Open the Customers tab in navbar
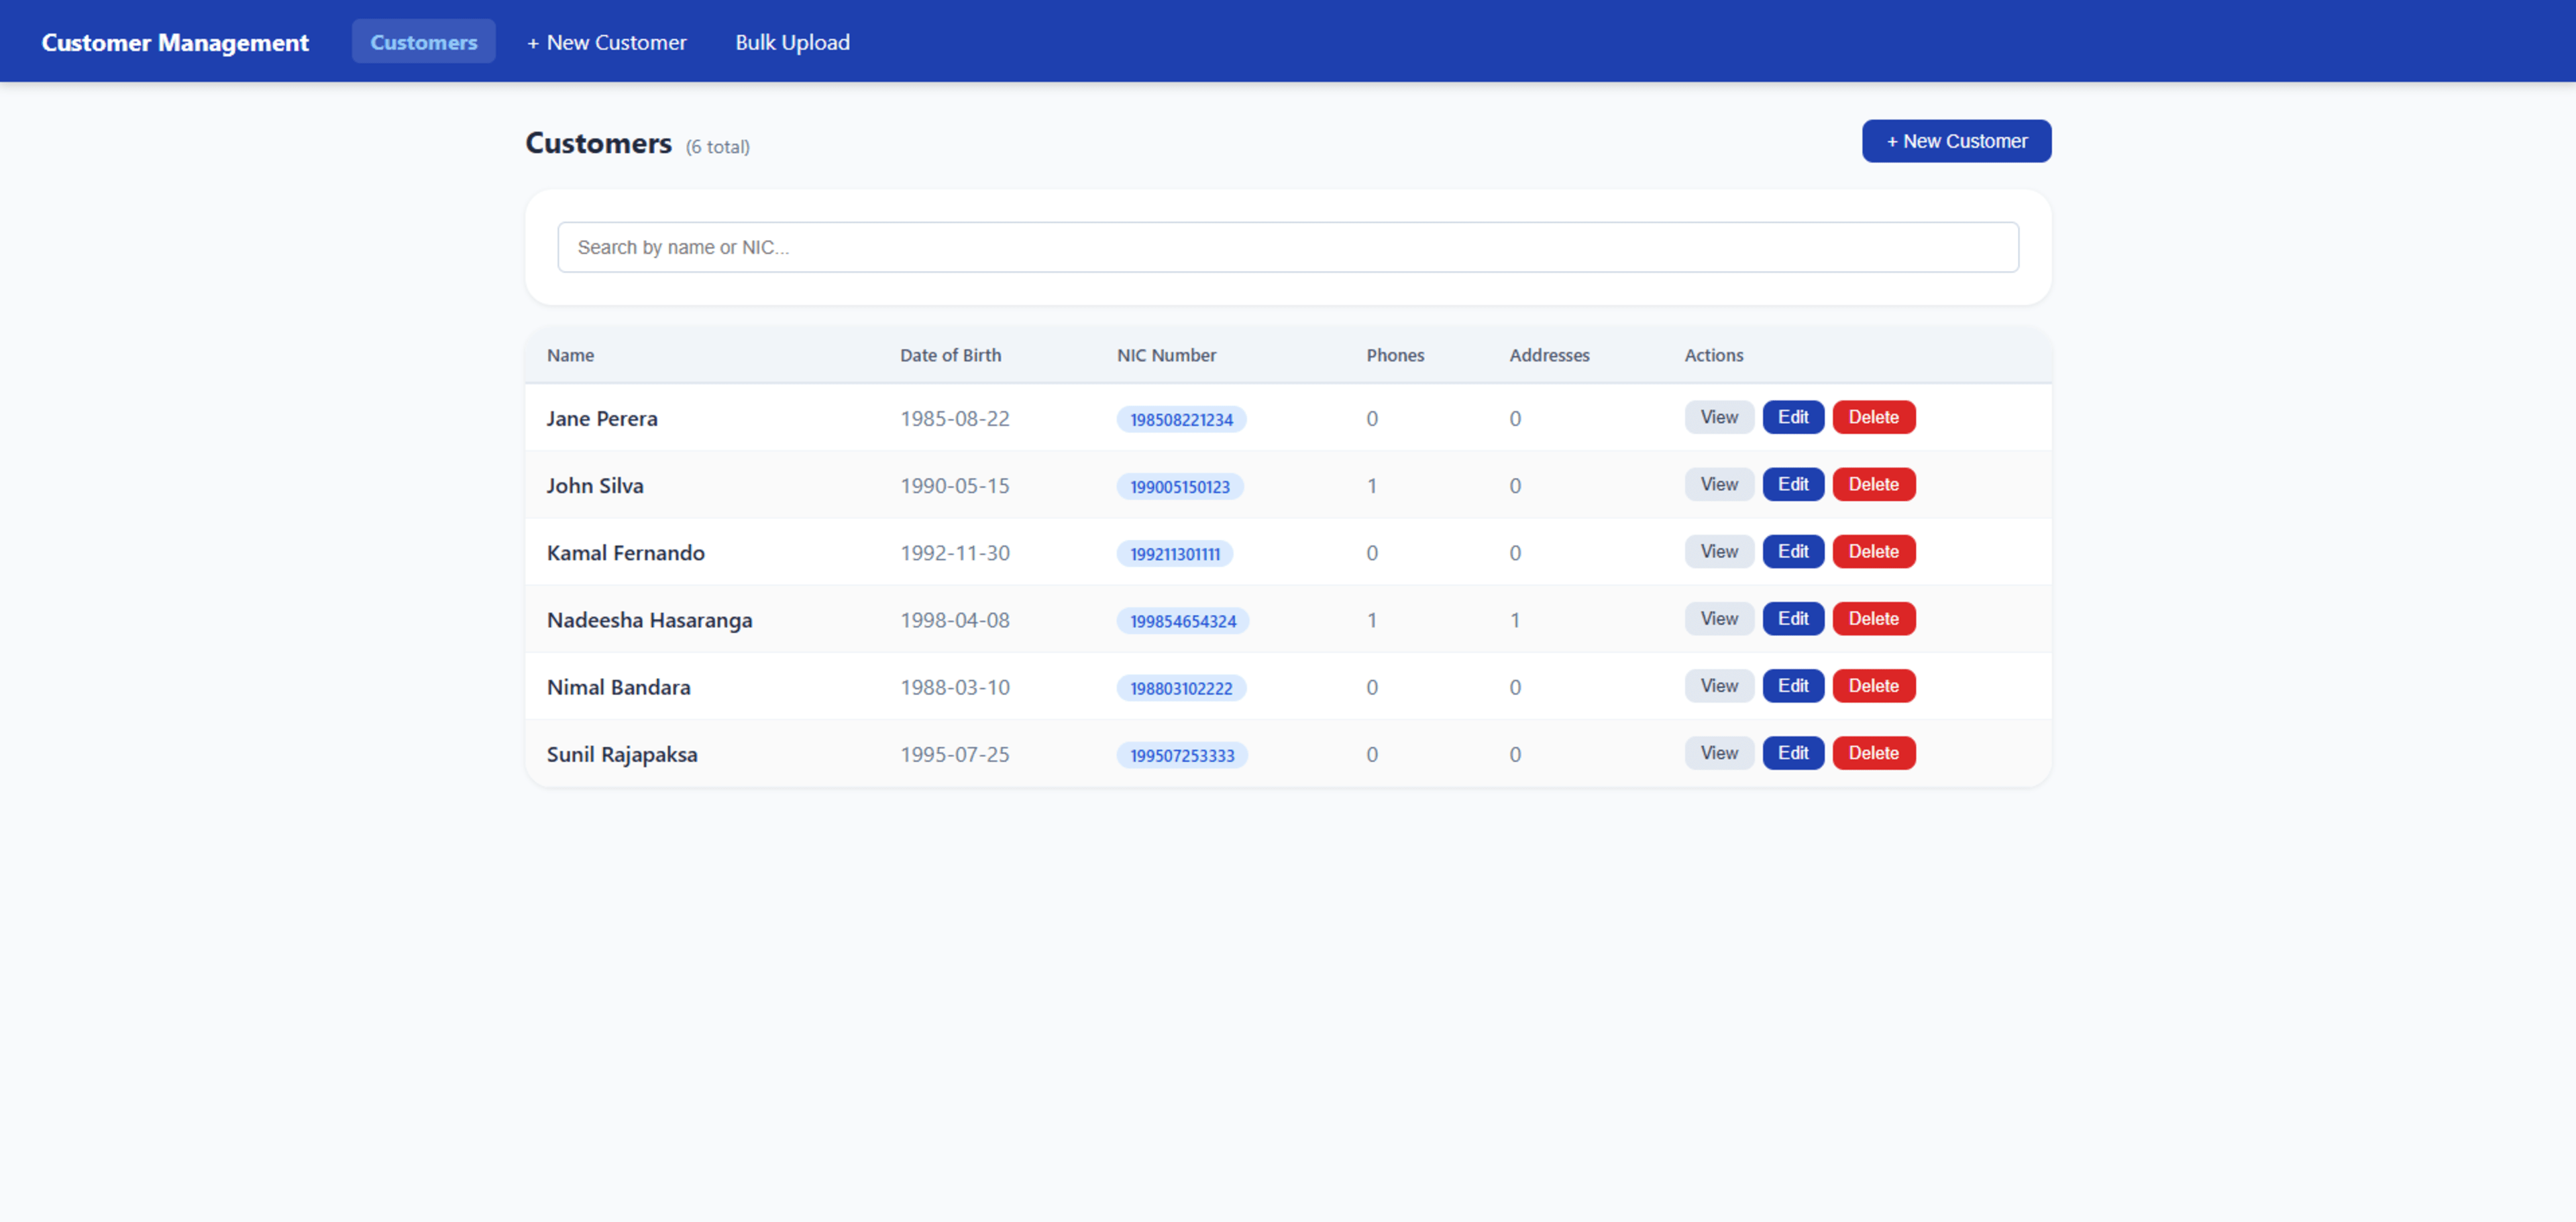The image size is (2576, 1222). [423, 42]
